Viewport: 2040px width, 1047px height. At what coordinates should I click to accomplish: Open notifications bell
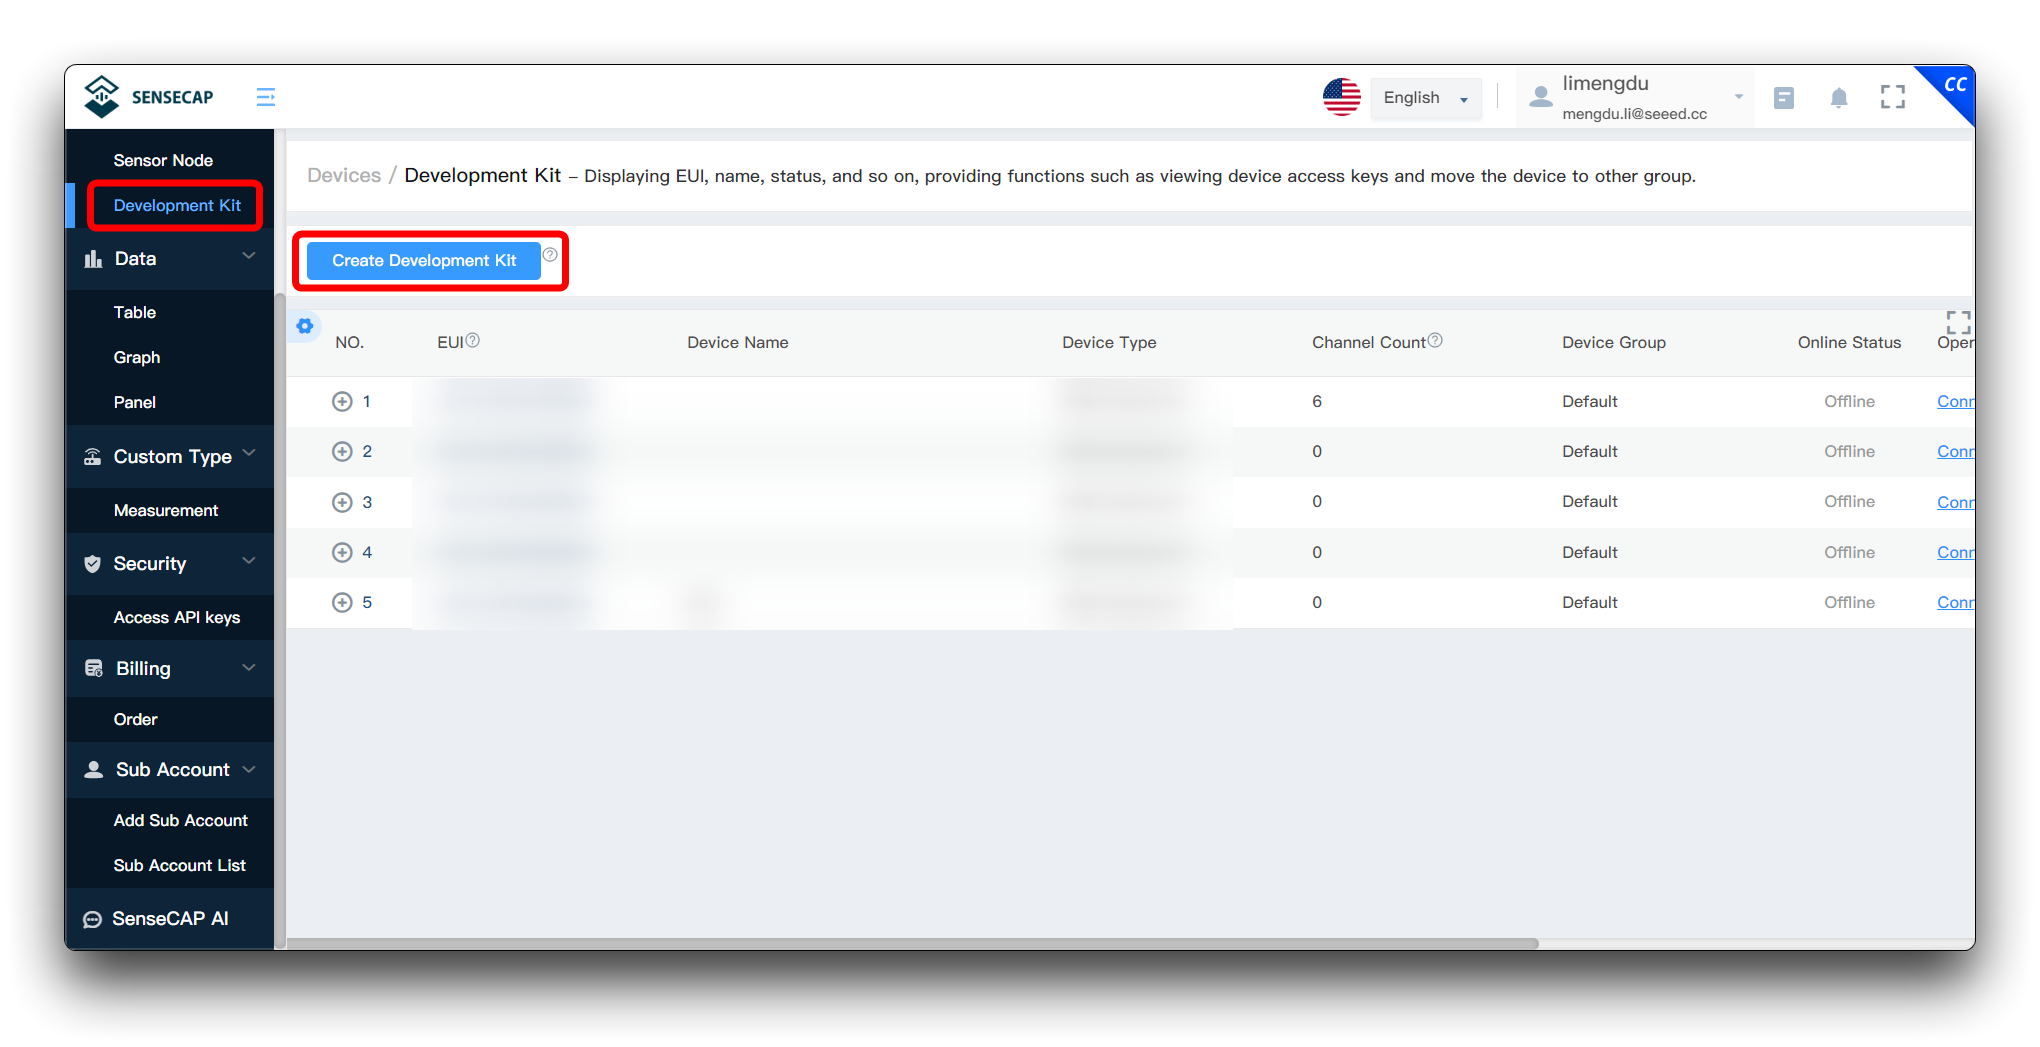point(1838,97)
